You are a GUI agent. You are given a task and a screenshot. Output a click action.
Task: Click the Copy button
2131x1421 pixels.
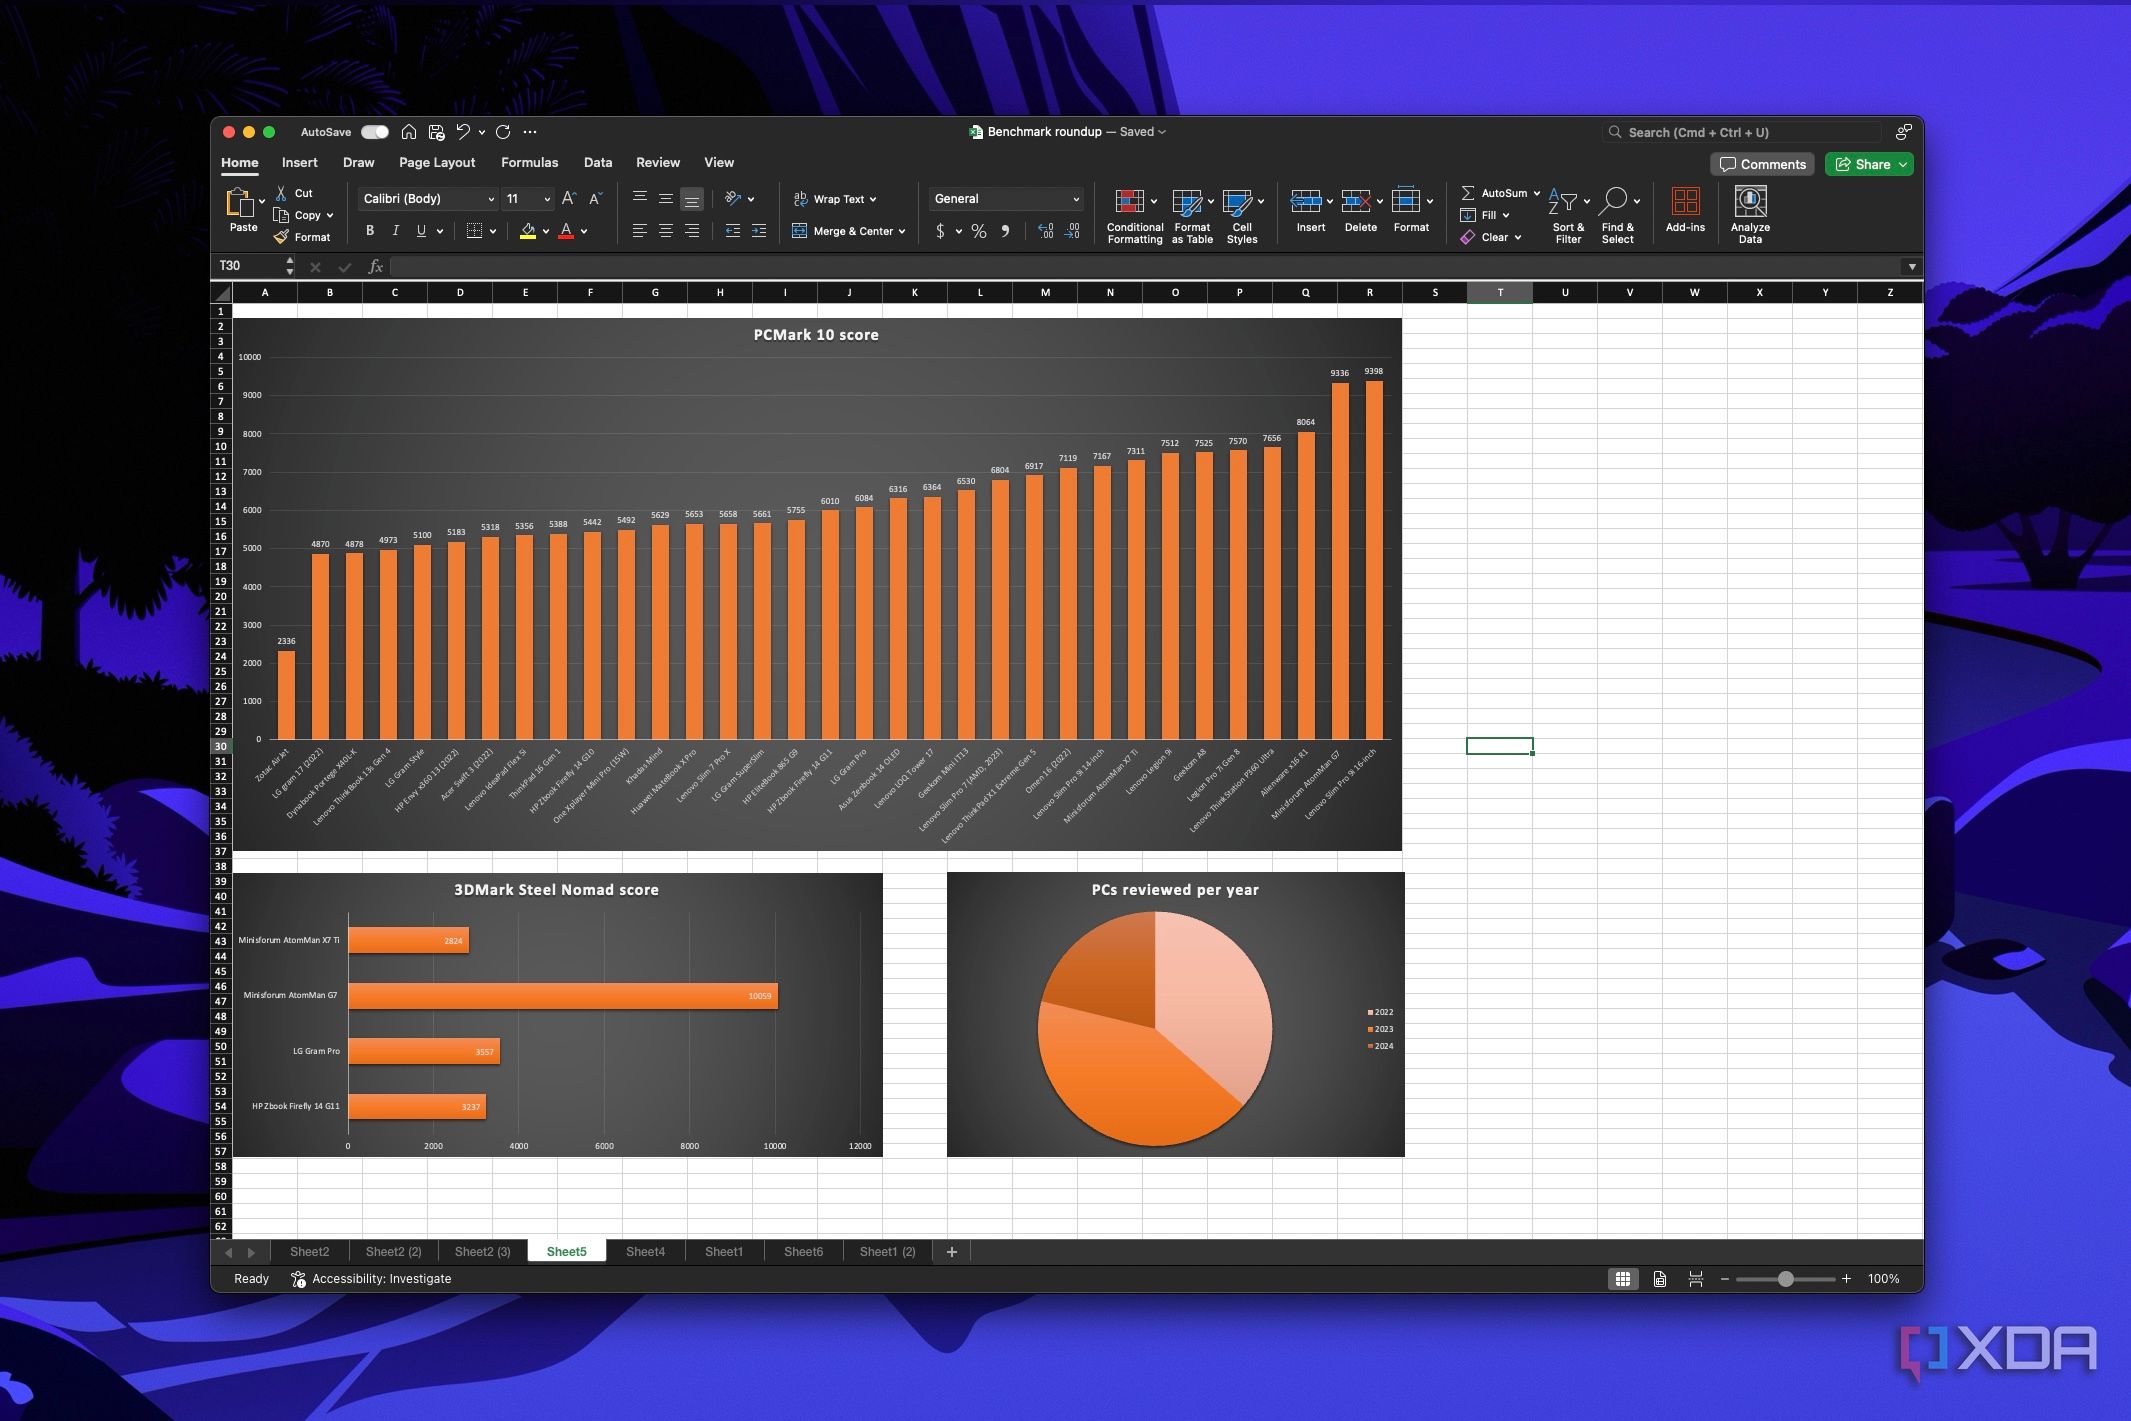303,215
